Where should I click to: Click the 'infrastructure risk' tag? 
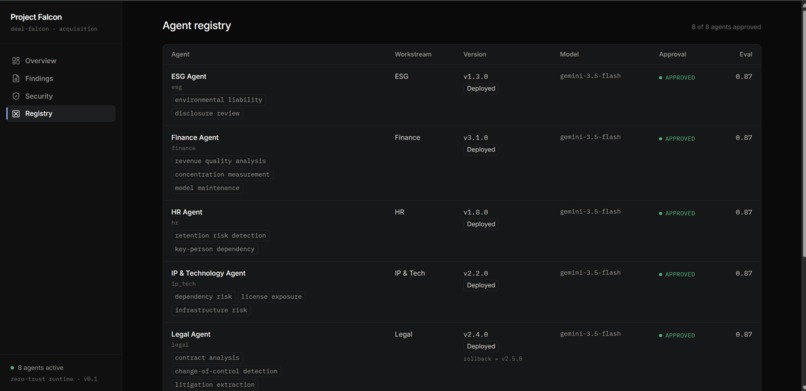pyautogui.click(x=211, y=310)
